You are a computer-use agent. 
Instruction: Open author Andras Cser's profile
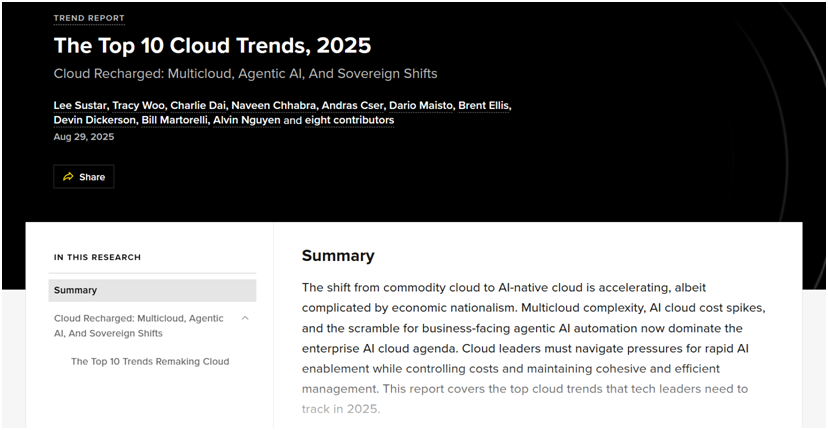[x=352, y=106]
